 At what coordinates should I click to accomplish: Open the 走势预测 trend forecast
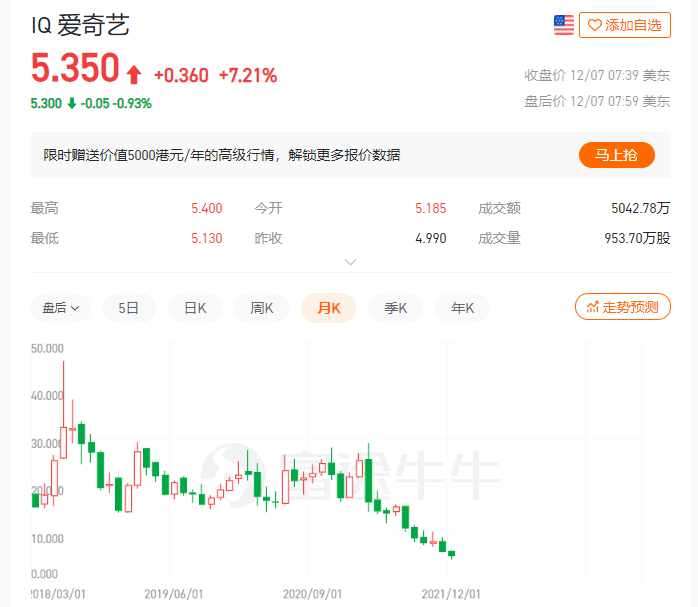coord(623,307)
